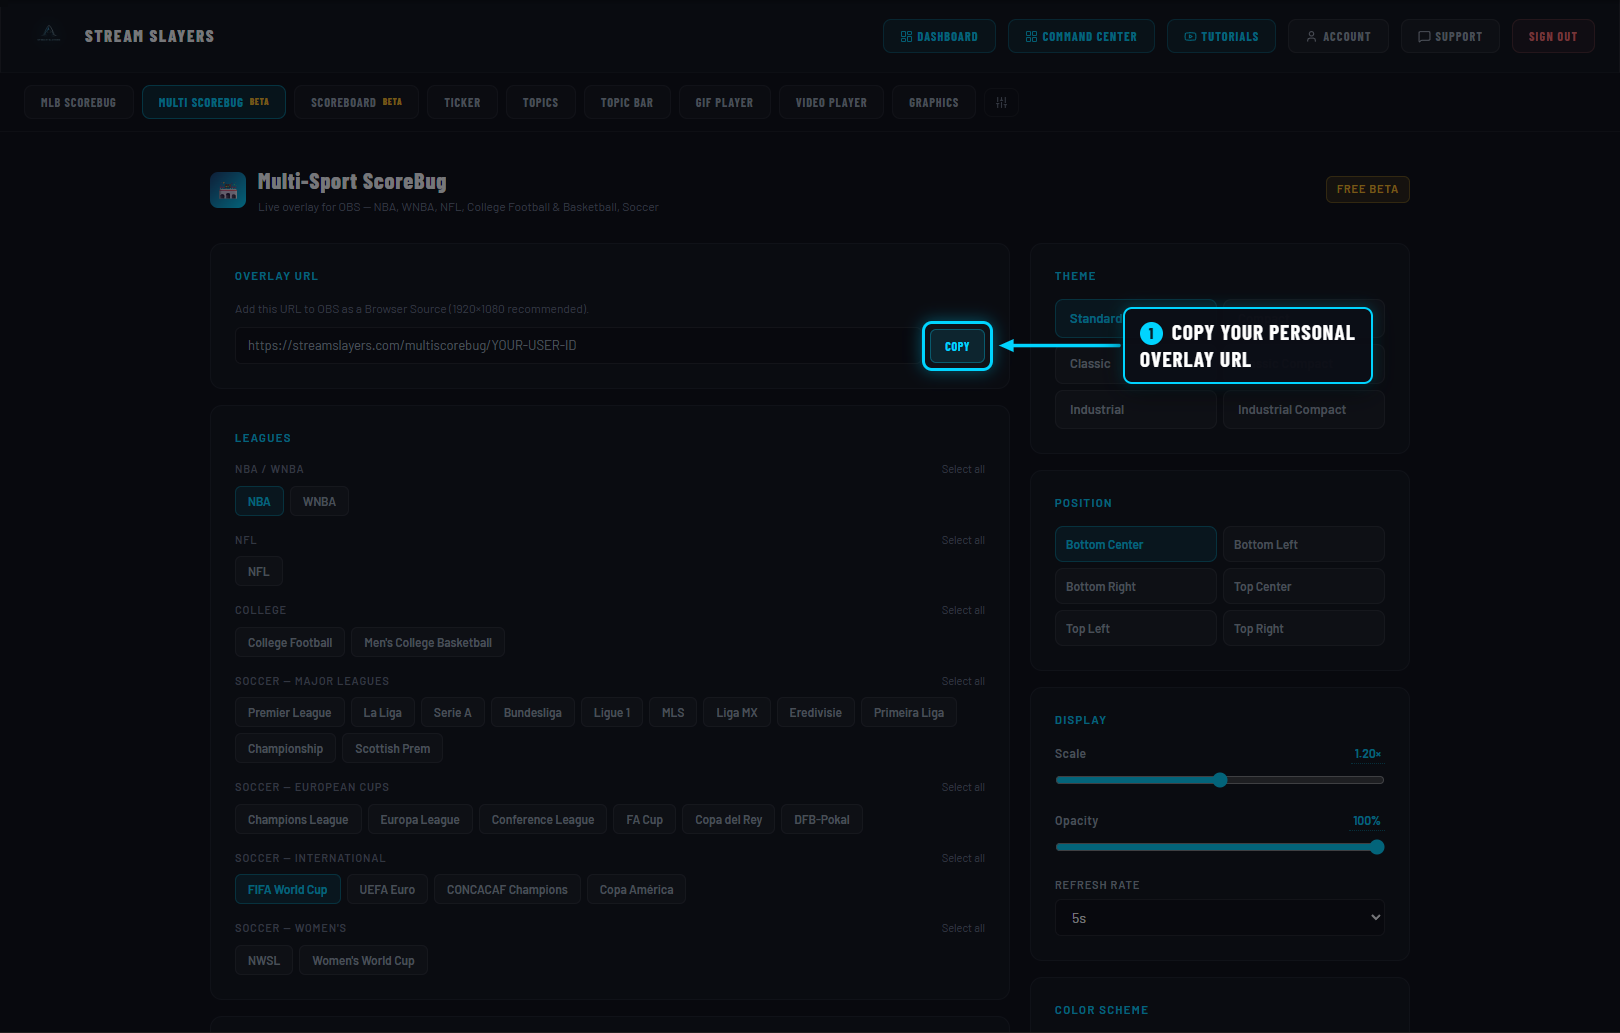Enable the Premier League chip

pos(289,712)
